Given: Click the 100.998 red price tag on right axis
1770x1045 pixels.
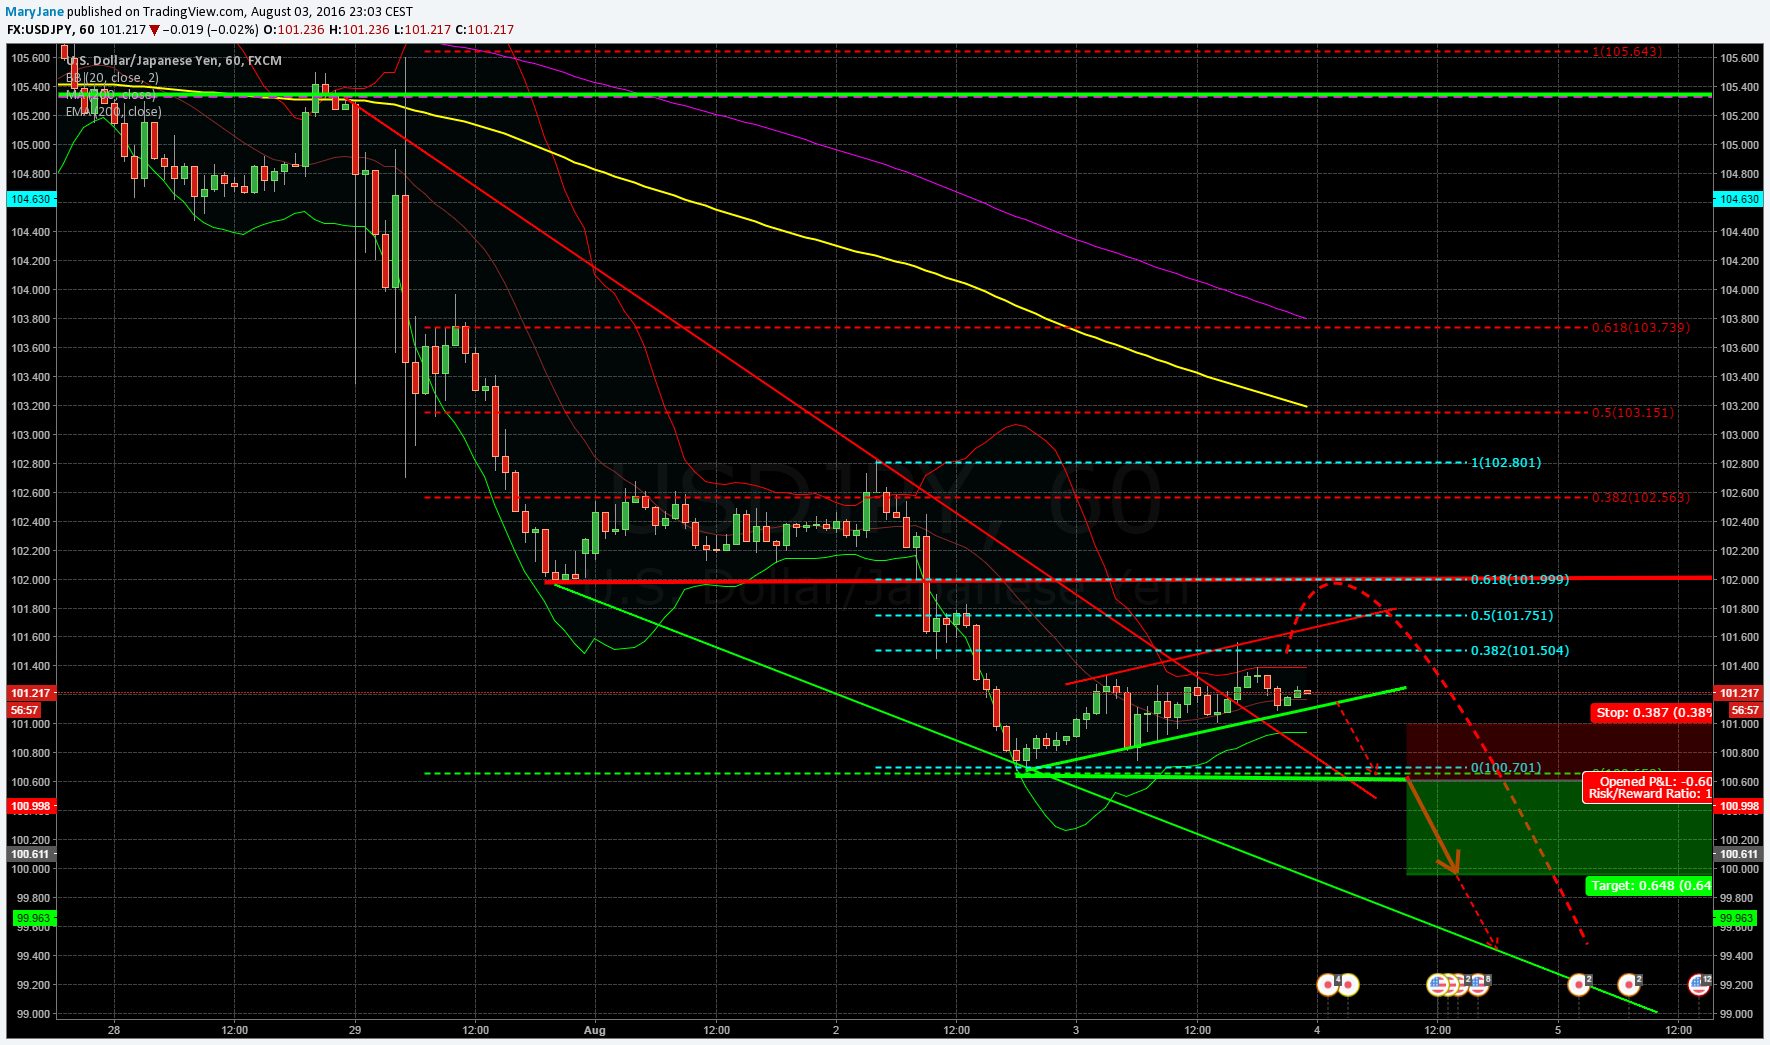Looking at the screenshot, I should tap(1738, 807).
